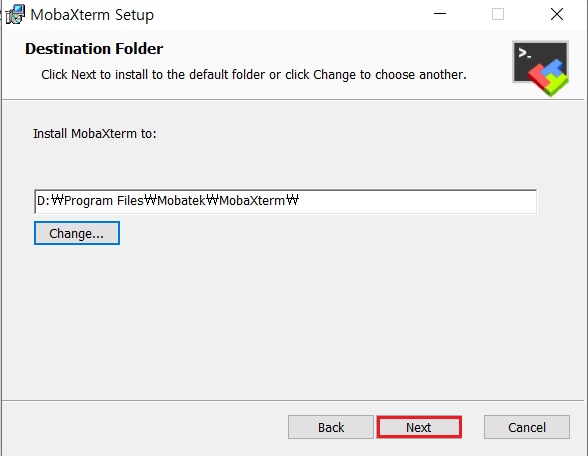Click the 'MobaXterm Setup' title bar text

(x=92, y=15)
